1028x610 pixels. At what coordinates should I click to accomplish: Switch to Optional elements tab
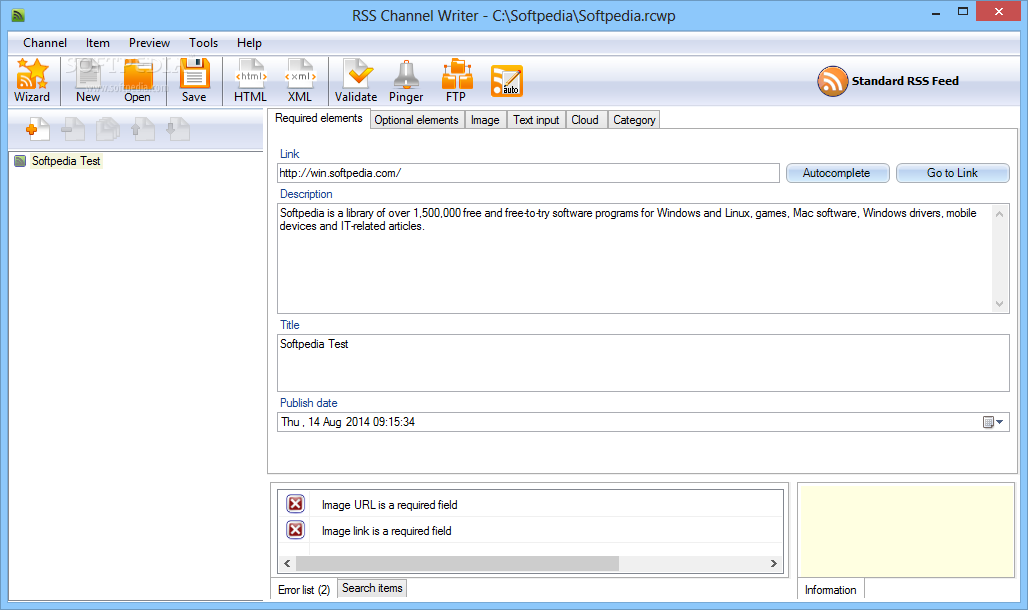coord(416,120)
